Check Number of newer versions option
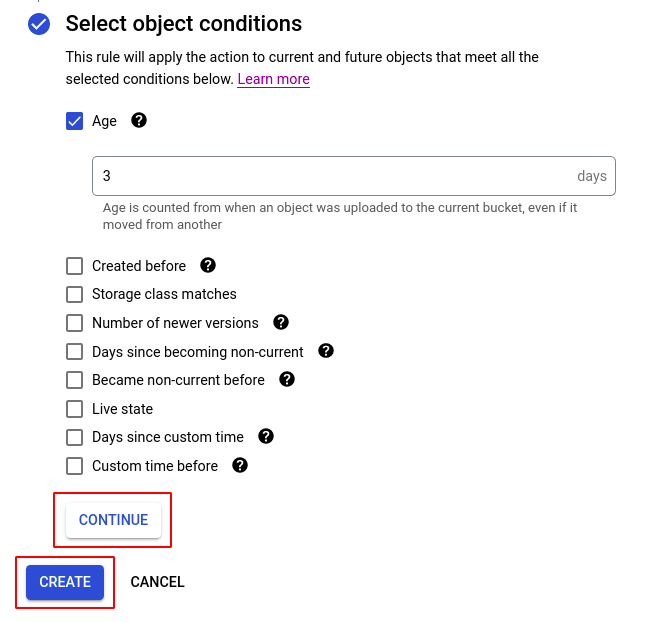The height and width of the screenshot is (622, 645). tap(74, 323)
